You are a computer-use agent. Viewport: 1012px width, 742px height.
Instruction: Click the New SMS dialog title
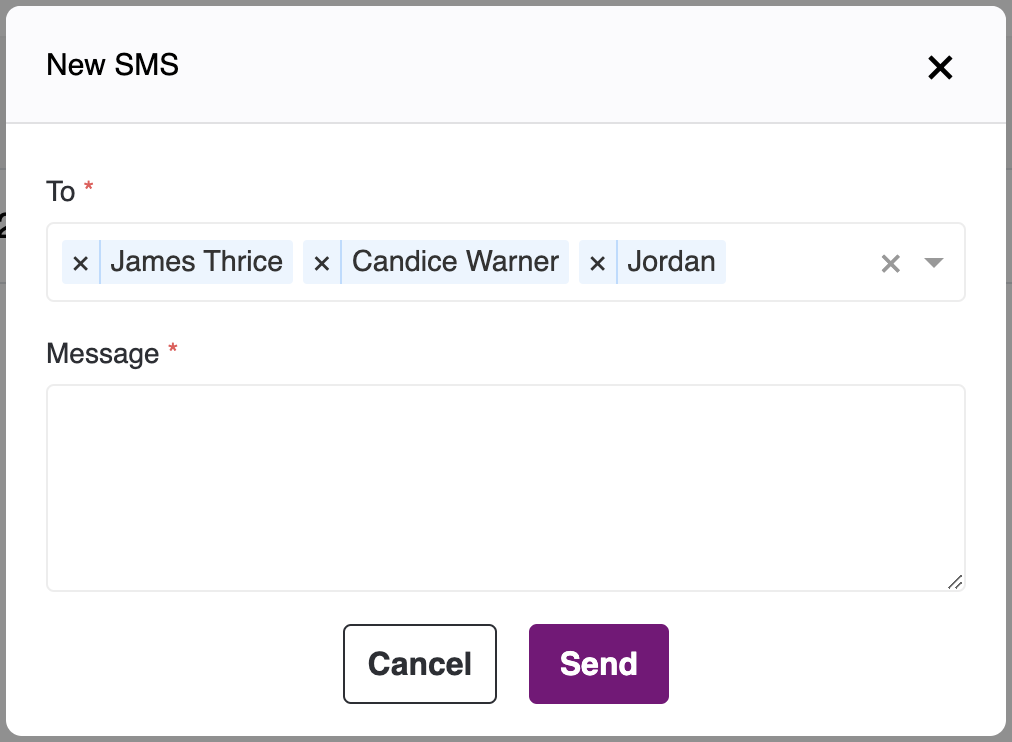(x=113, y=66)
